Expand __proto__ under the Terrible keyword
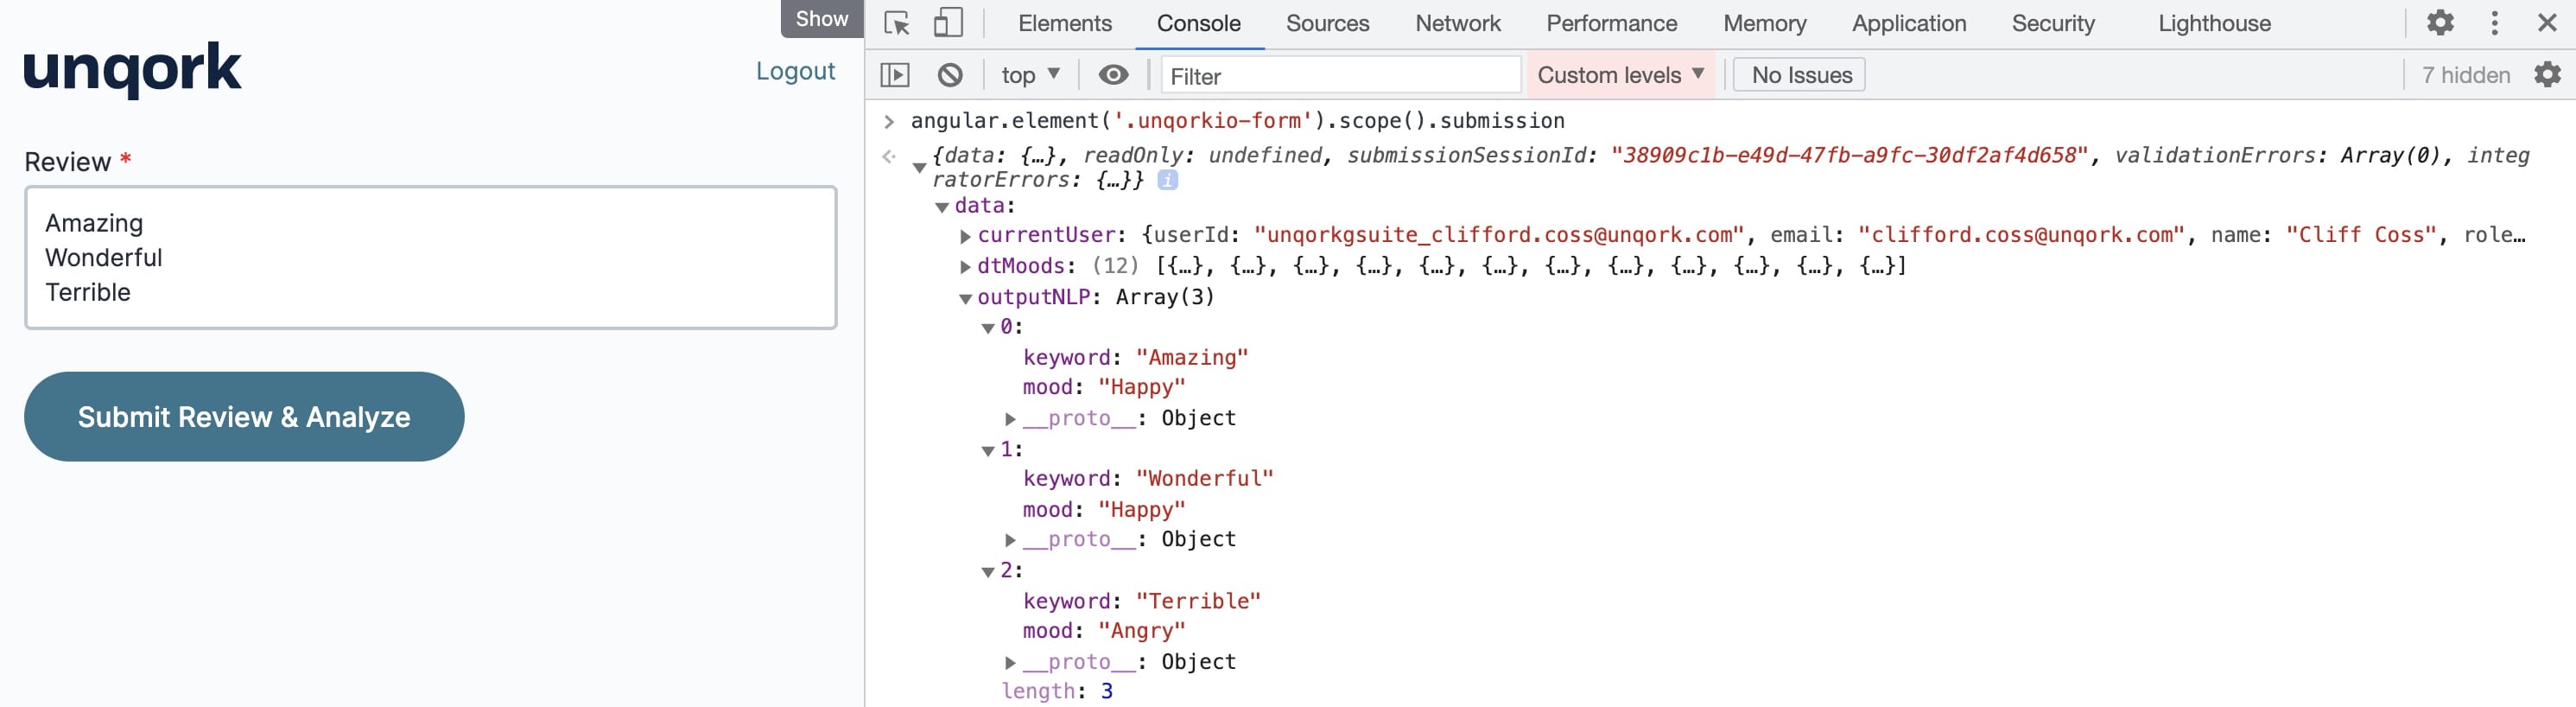This screenshot has width=2576, height=707. (x=1010, y=663)
